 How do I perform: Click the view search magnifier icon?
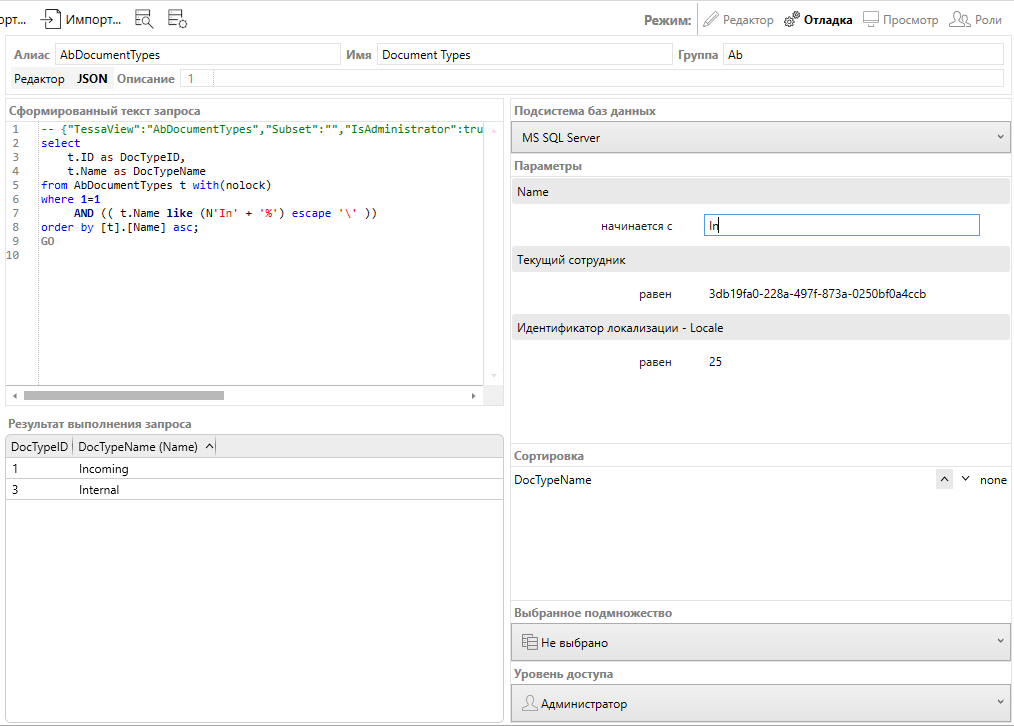tap(144, 19)
